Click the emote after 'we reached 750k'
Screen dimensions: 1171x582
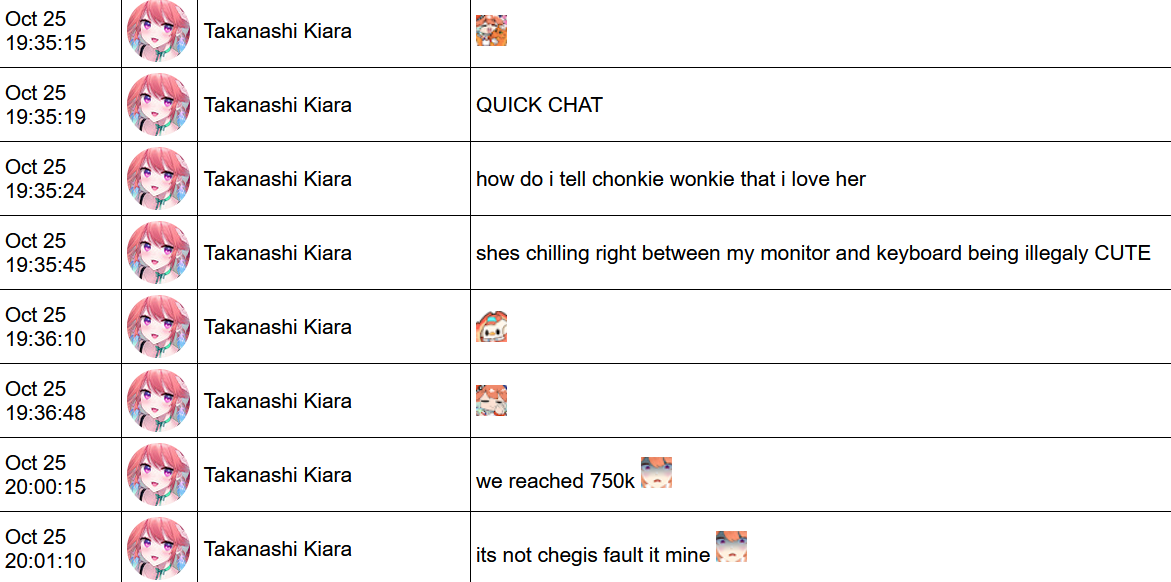click(656, 472)
